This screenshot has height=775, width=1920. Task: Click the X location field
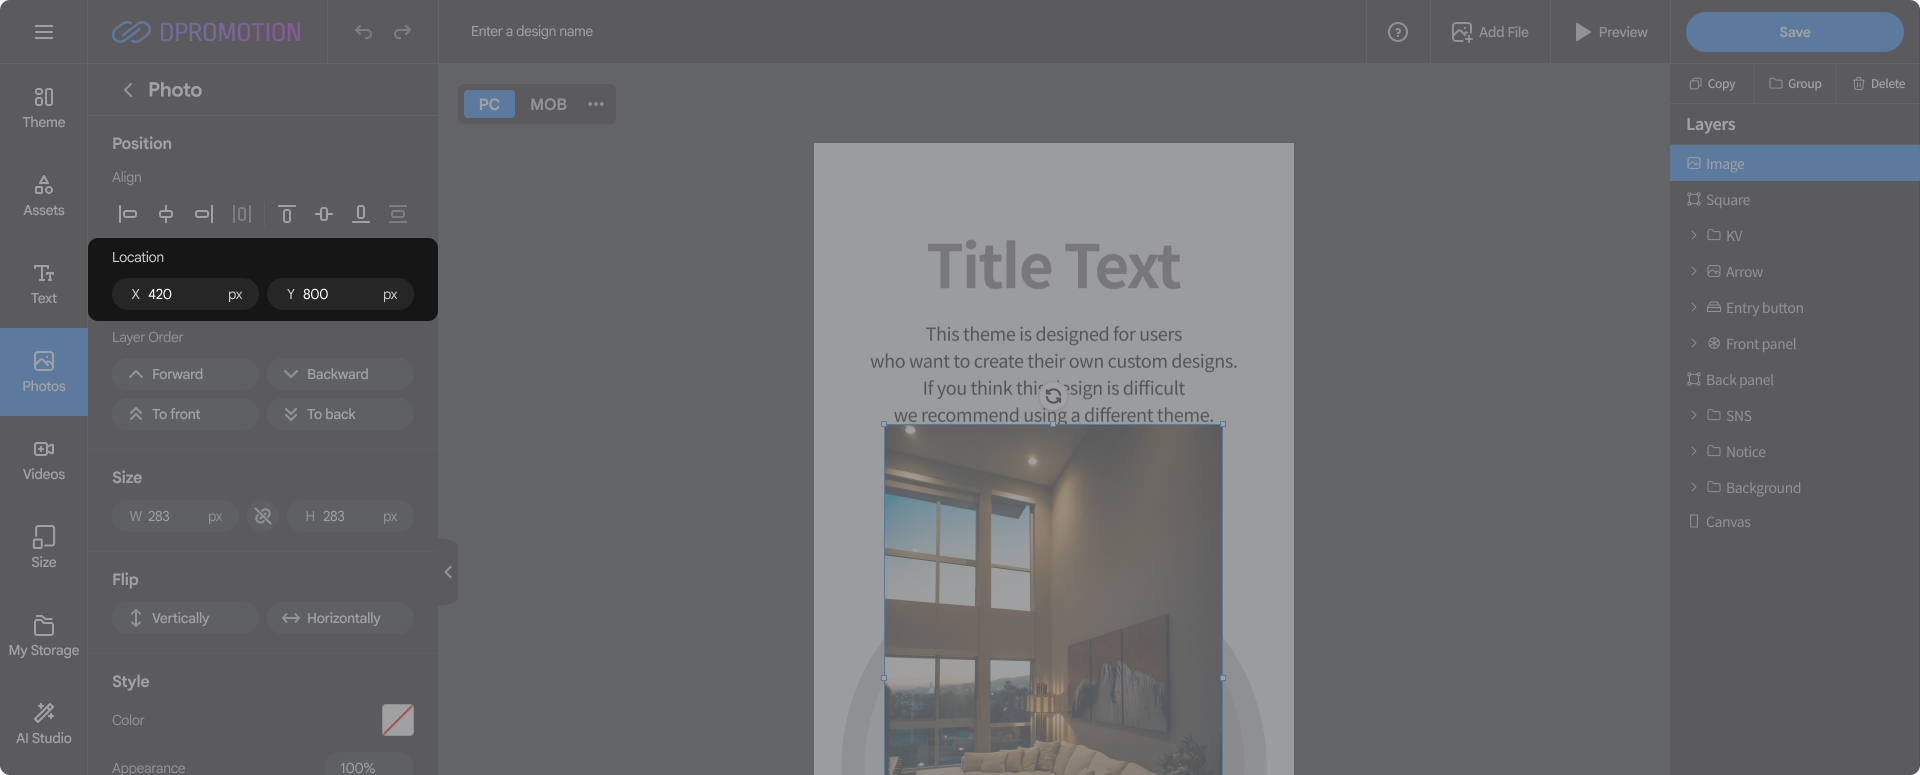185,294
